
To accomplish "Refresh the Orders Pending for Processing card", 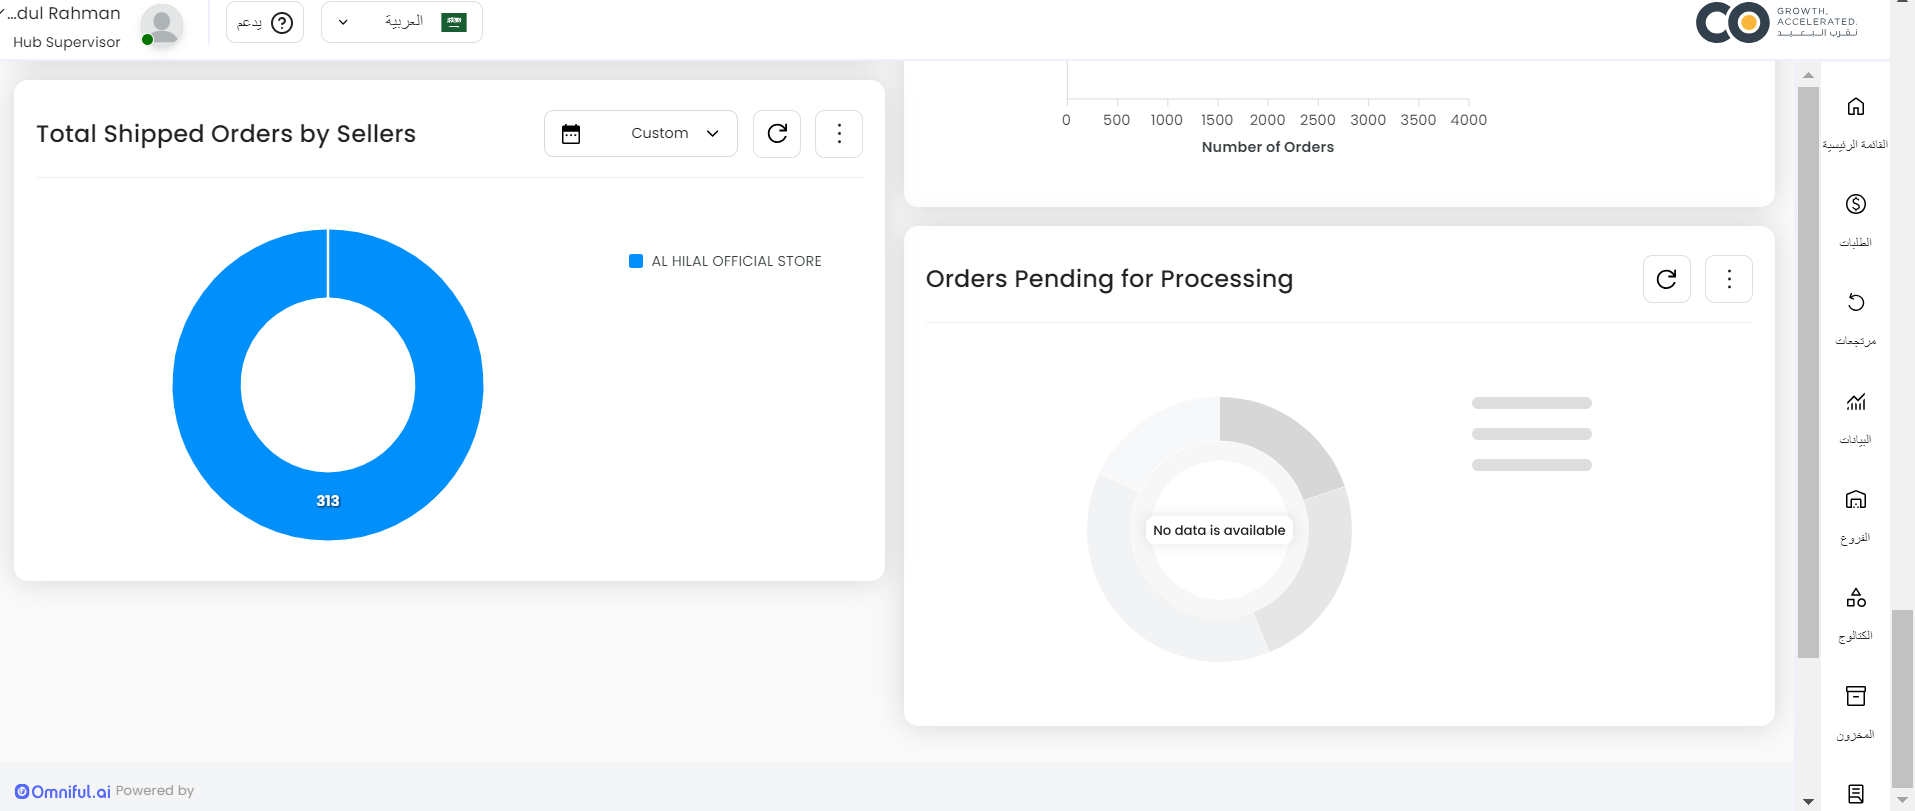I will [x=1666, y=279].
